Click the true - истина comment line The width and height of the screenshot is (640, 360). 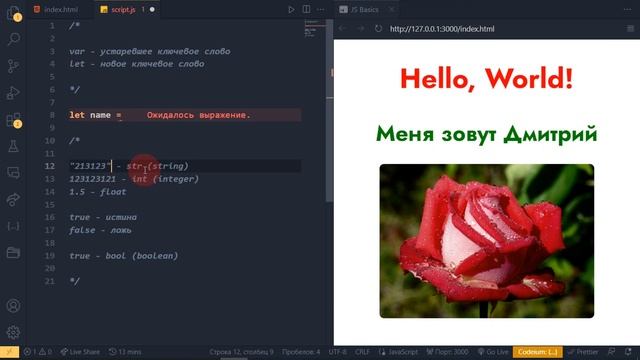click(x=103, y=217)
